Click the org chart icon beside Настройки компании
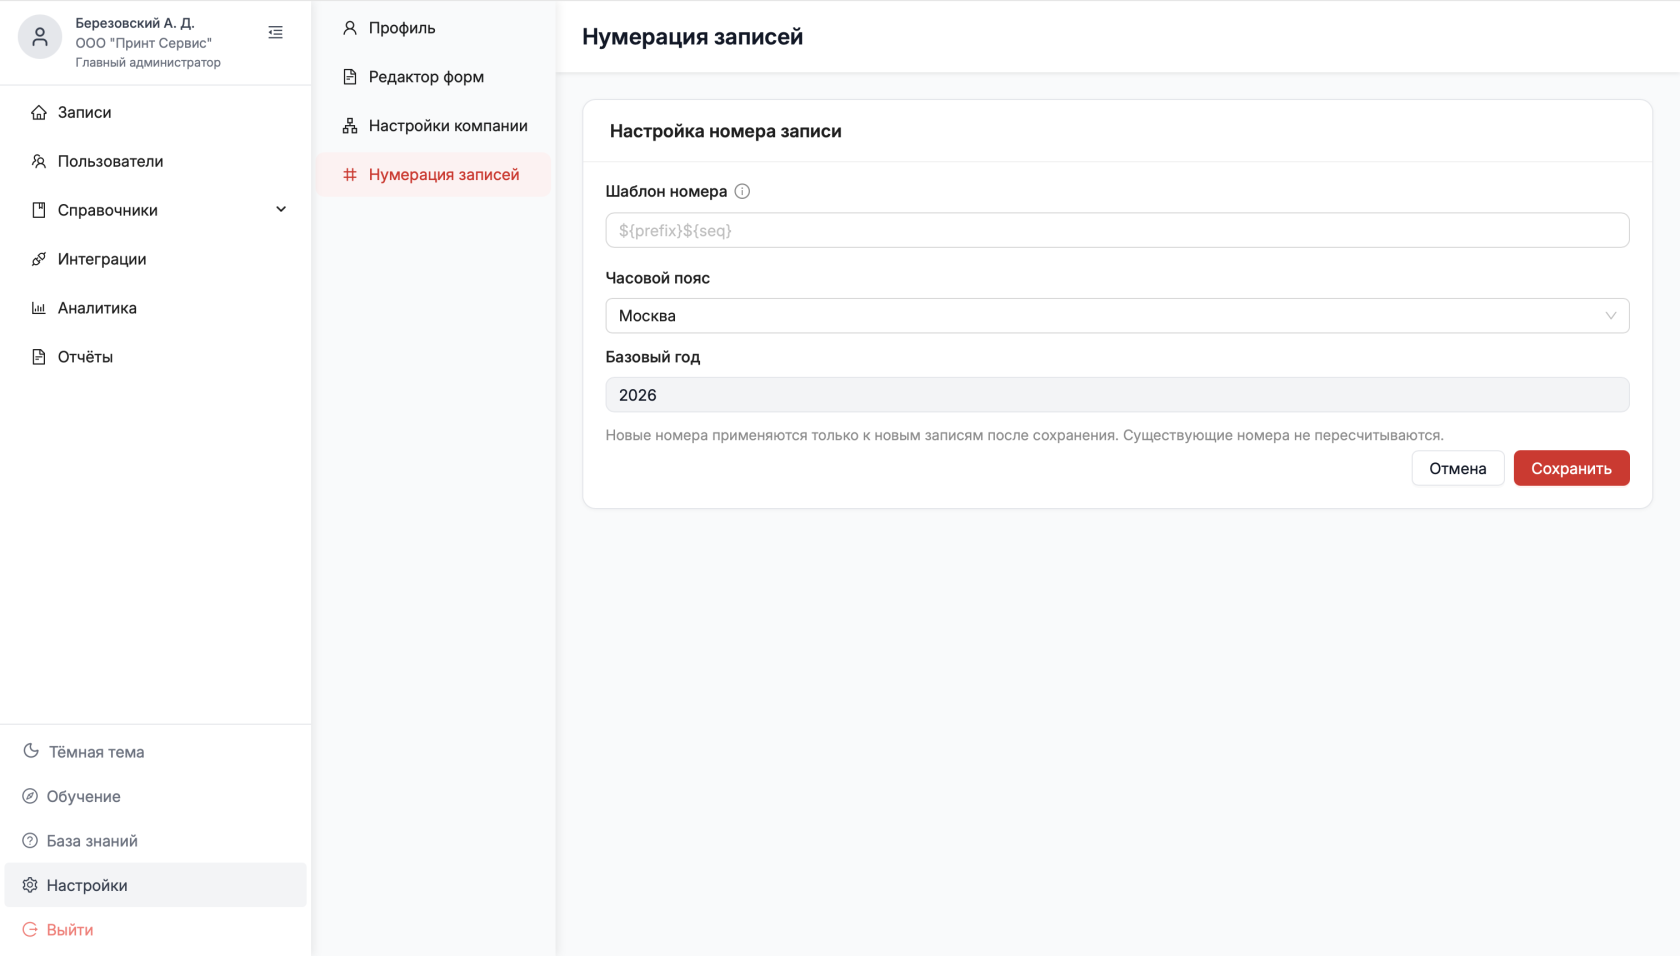Screen dimensions: 1680x956 click(x=350, y=126)
